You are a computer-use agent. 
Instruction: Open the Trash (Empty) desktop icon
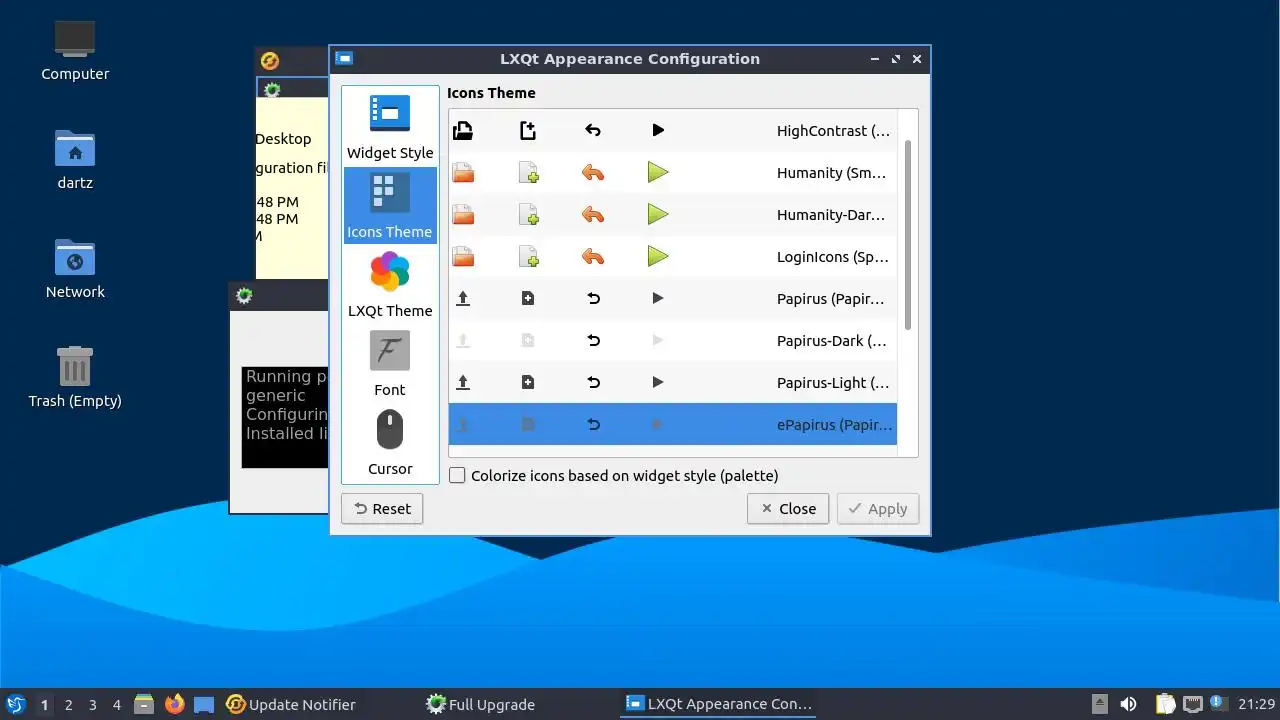tap(75, 379)
